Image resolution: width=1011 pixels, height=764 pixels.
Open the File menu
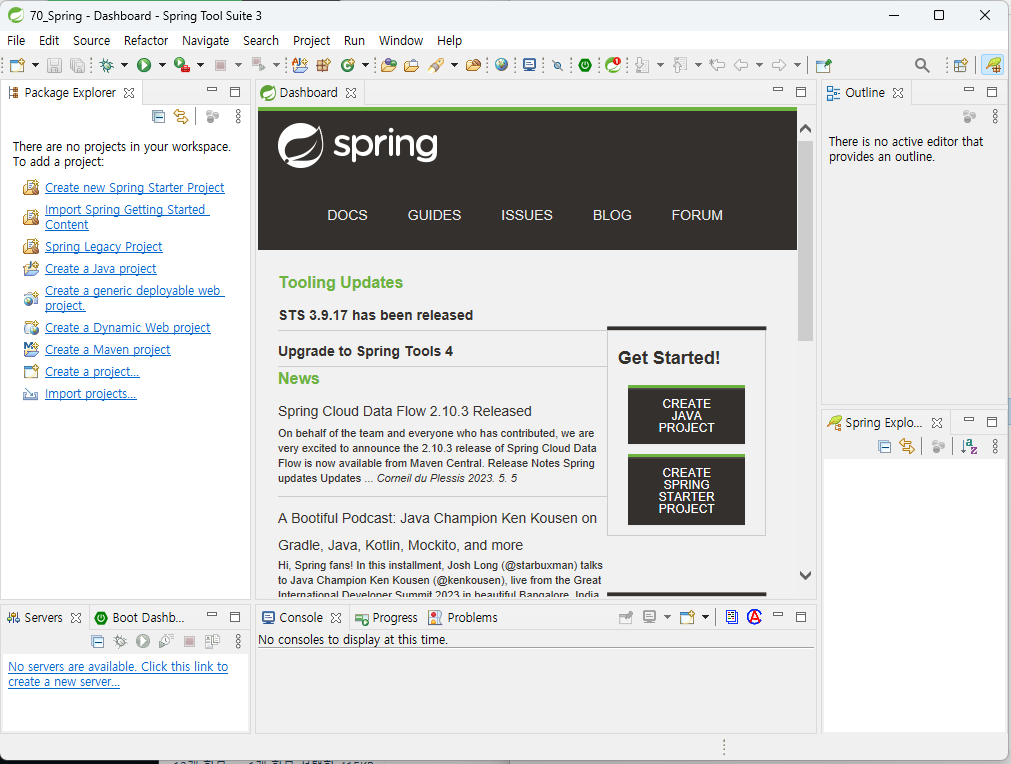click(x=16, y=41)
